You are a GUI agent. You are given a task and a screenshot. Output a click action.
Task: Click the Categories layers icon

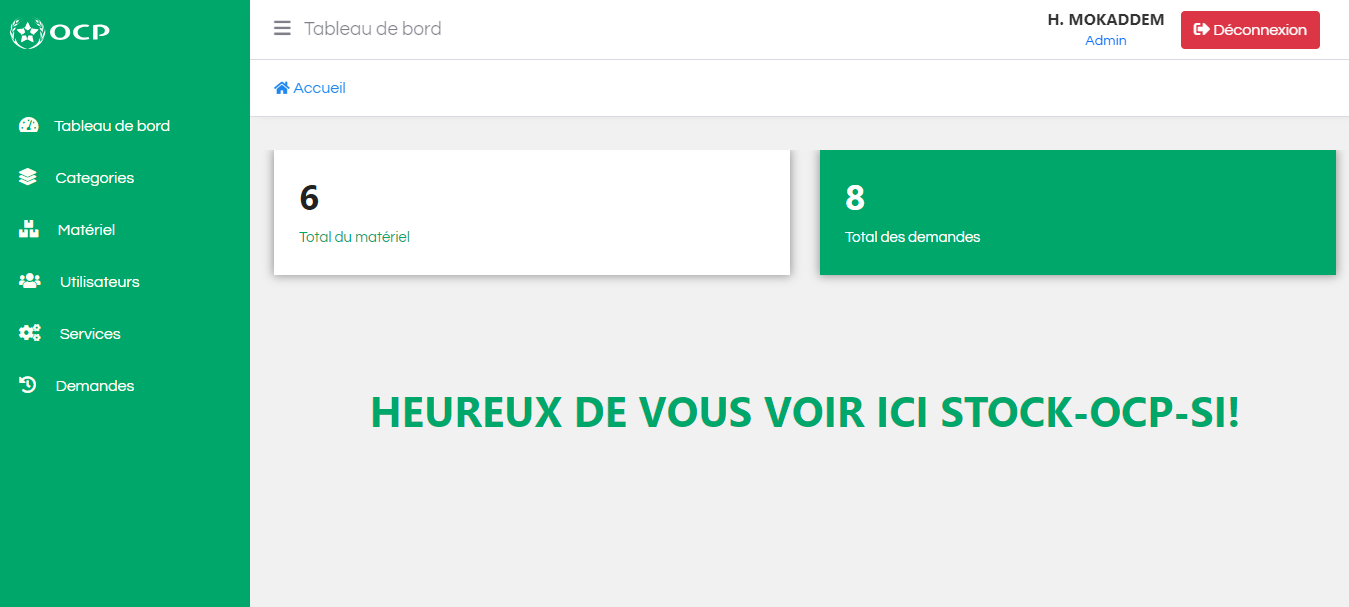point(28,177)
